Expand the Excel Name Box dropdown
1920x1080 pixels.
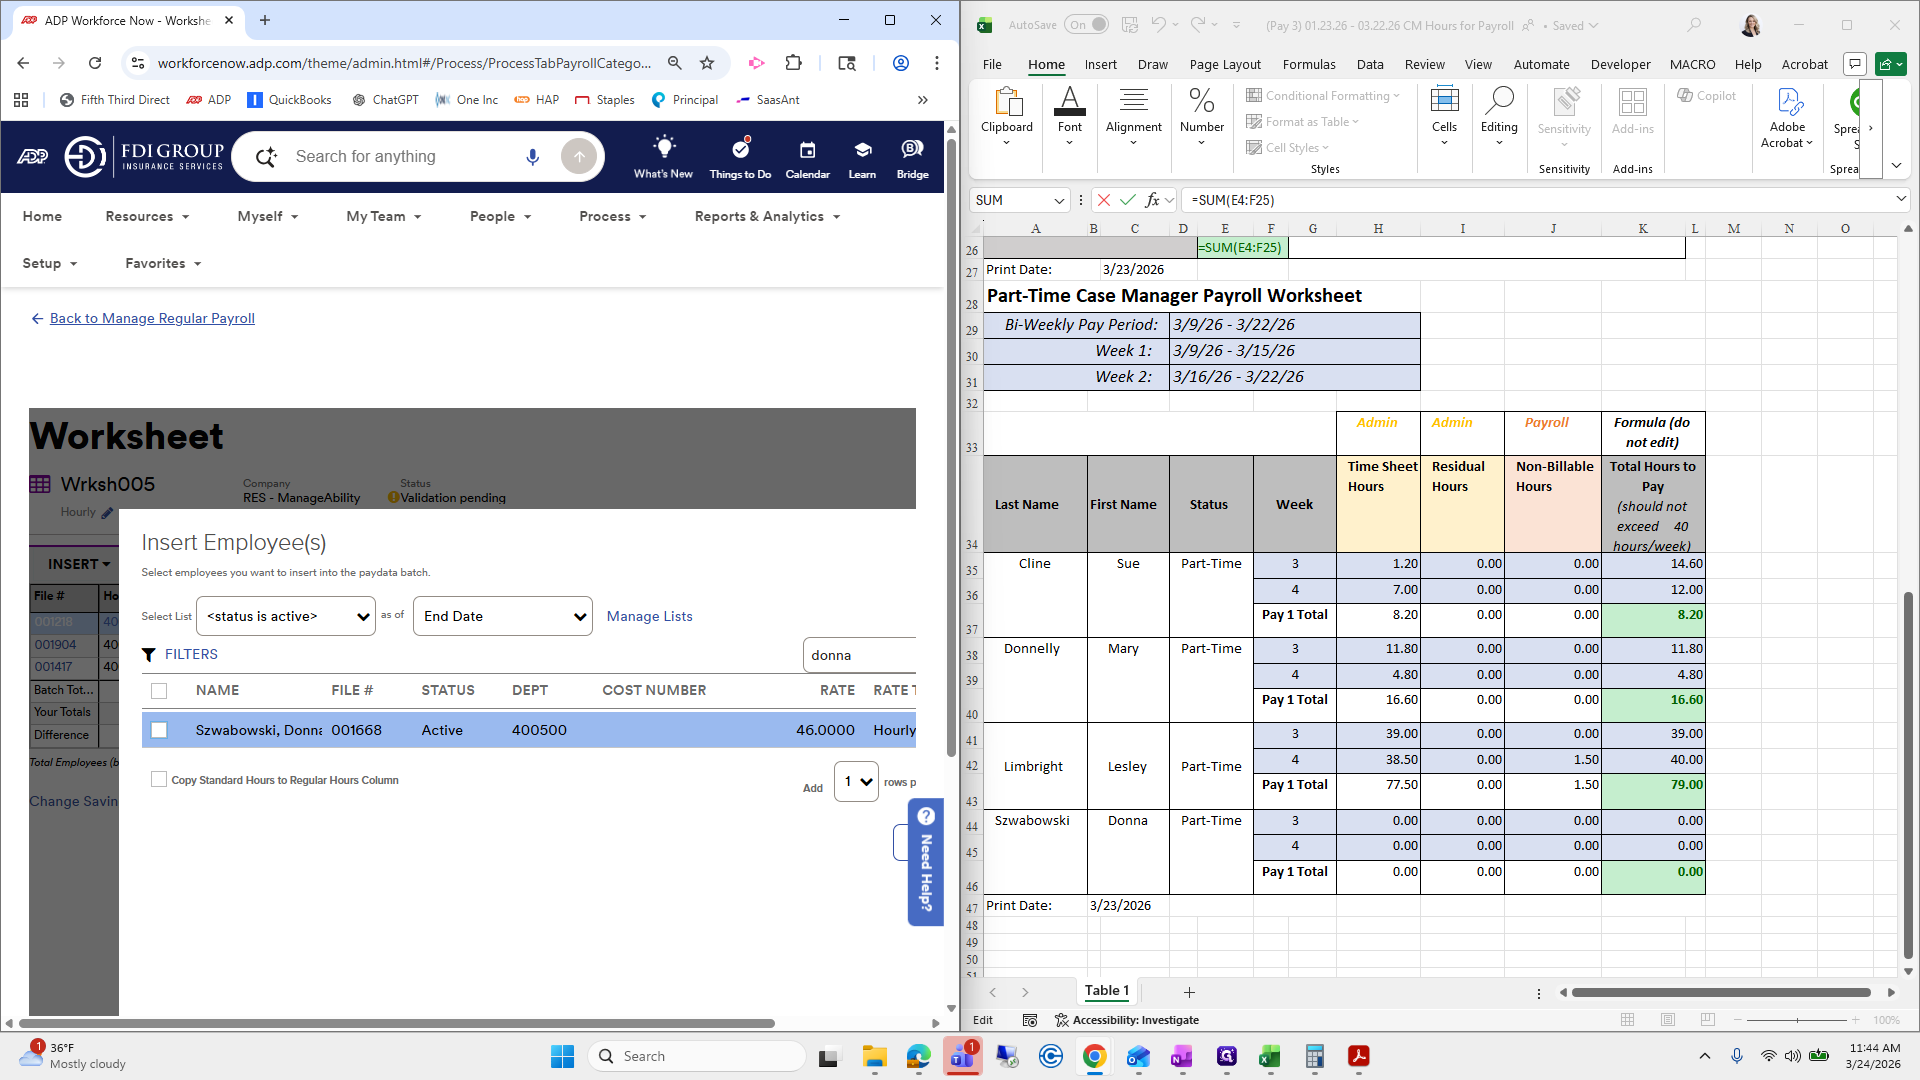coord(1059,200)
